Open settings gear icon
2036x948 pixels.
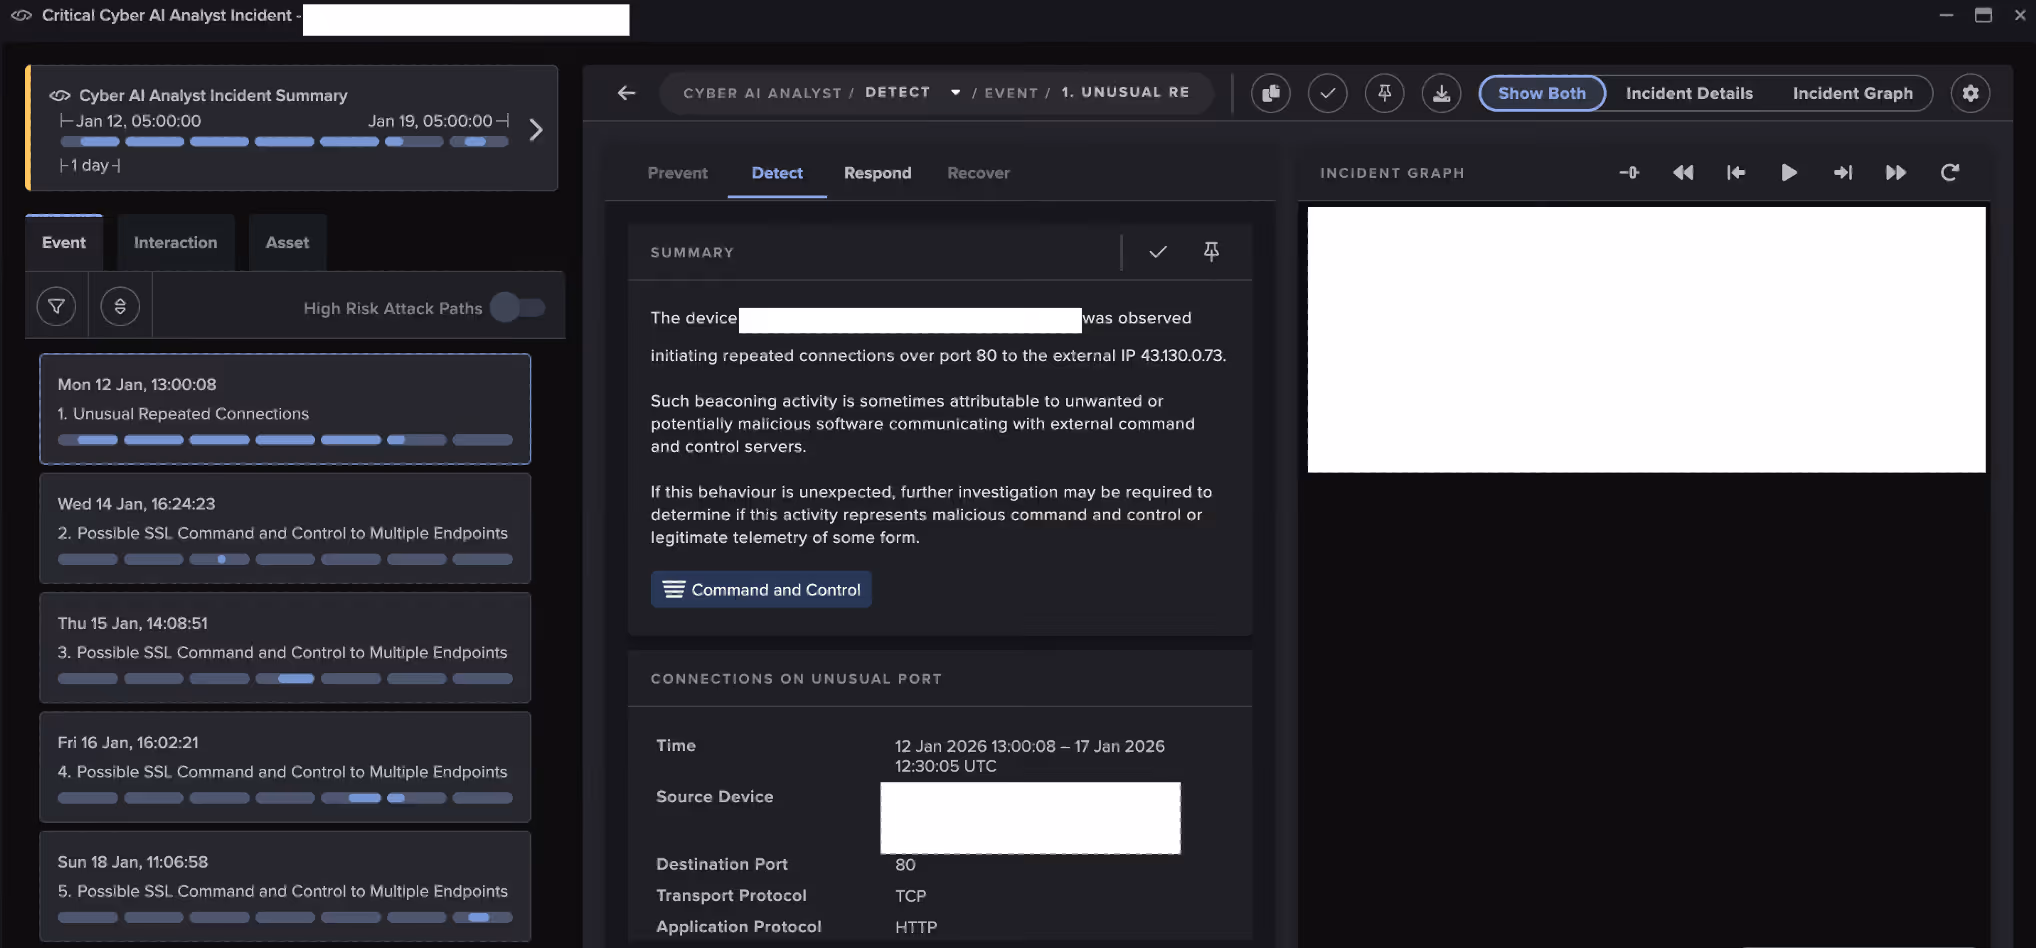click(x=1970, y=93)
